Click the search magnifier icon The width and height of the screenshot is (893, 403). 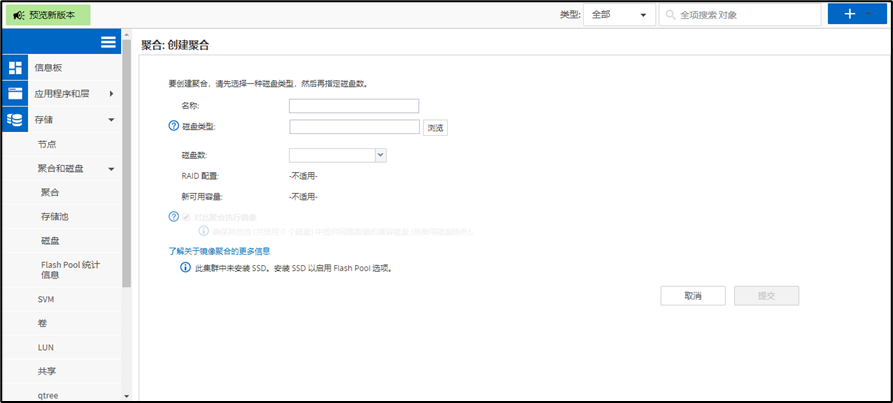click(669, 15)
